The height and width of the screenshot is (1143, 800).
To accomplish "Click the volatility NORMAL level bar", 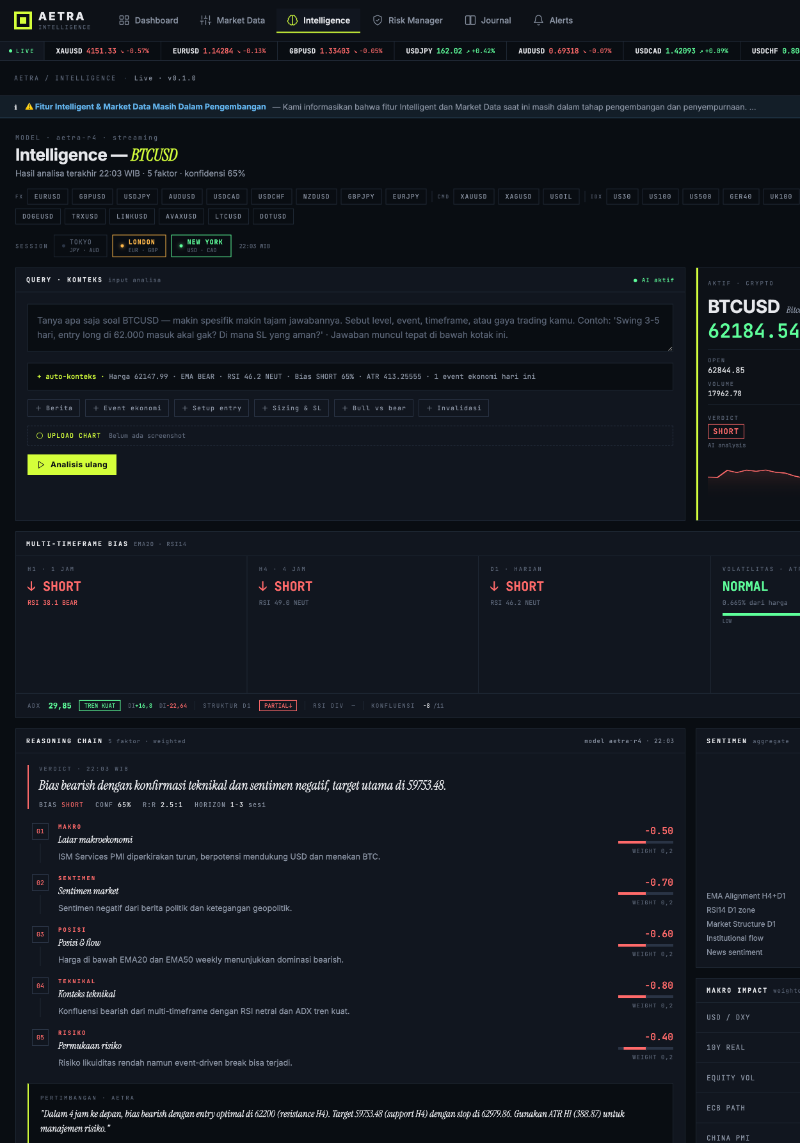I will (x=761, y=615).
